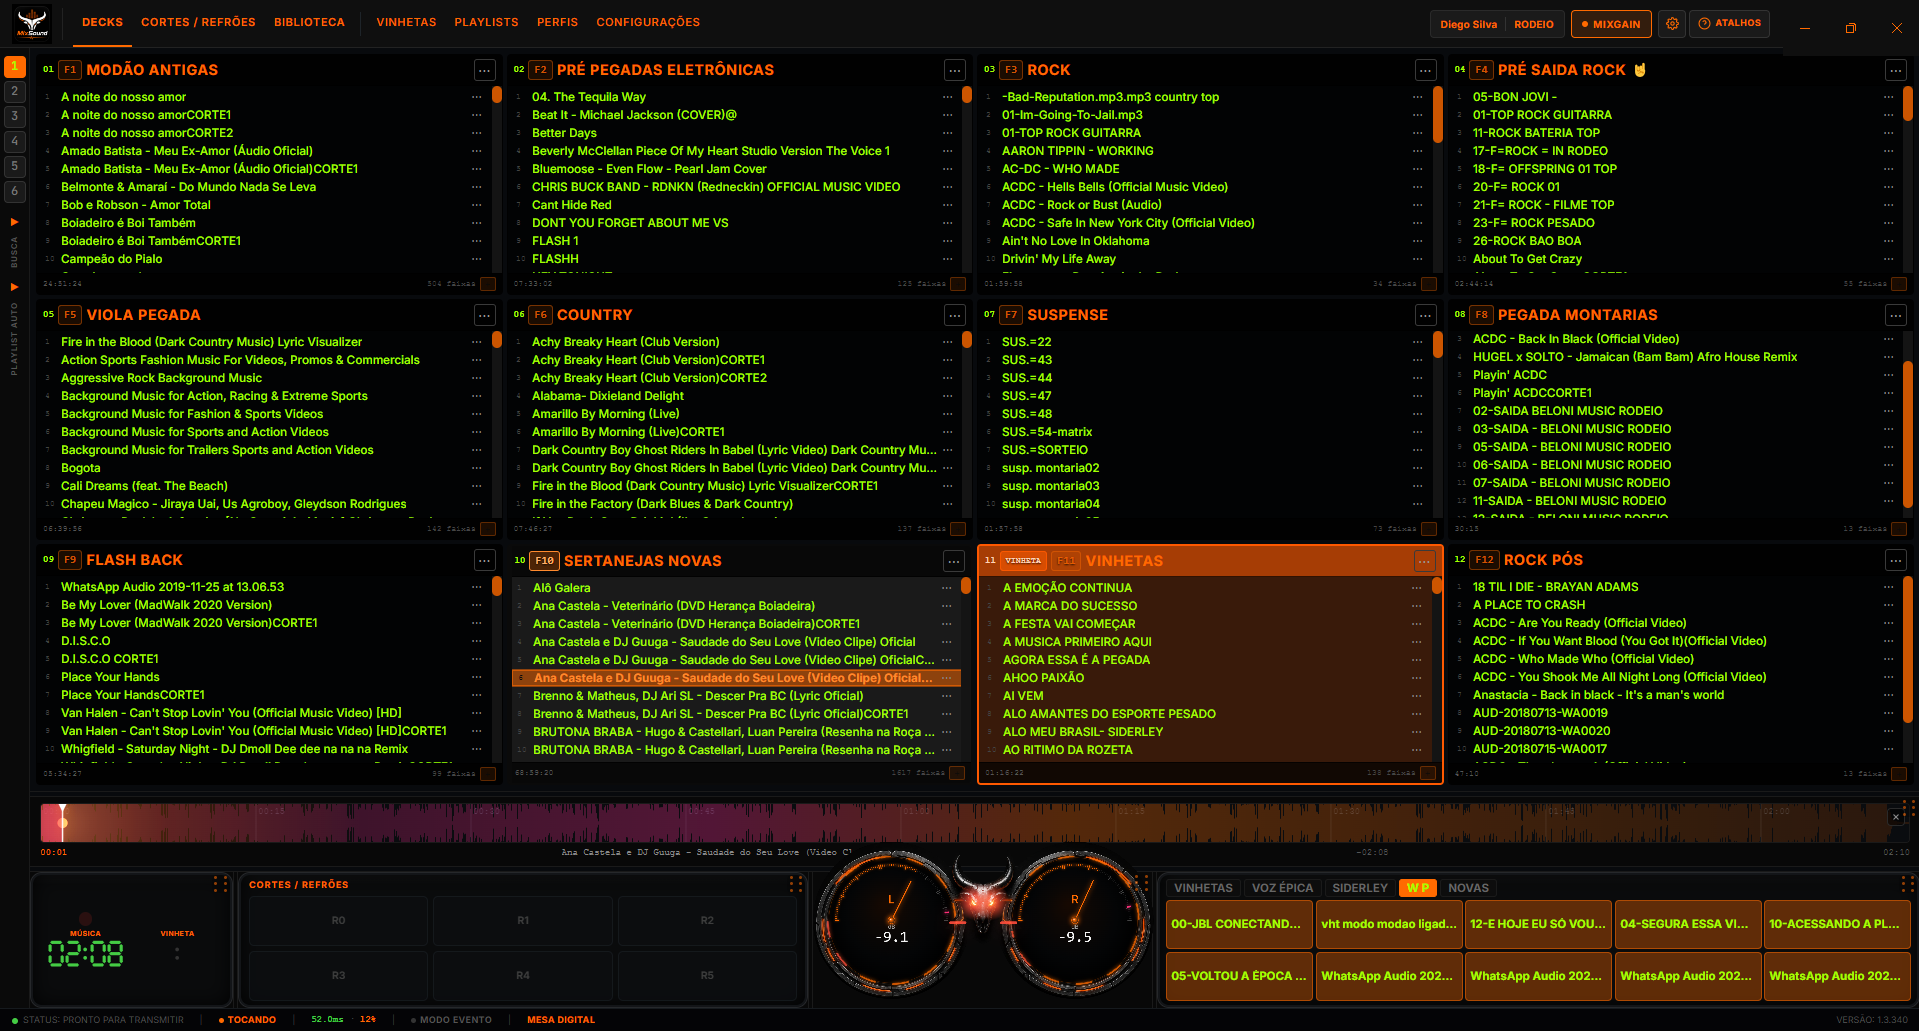Toggle the footer checkbox of MODÃO ANTIGAS deck
This screenshot has width=1919, height=1031.
coord(488,284)
